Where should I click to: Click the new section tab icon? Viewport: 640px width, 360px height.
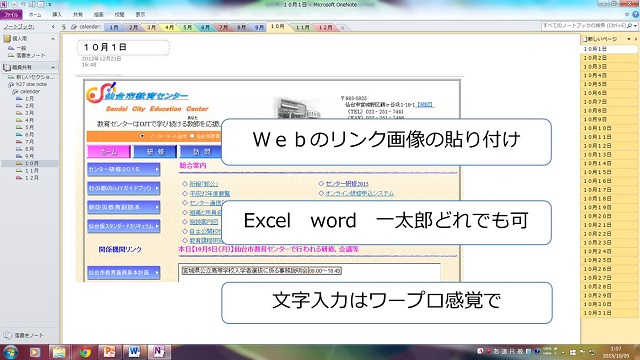342,27
